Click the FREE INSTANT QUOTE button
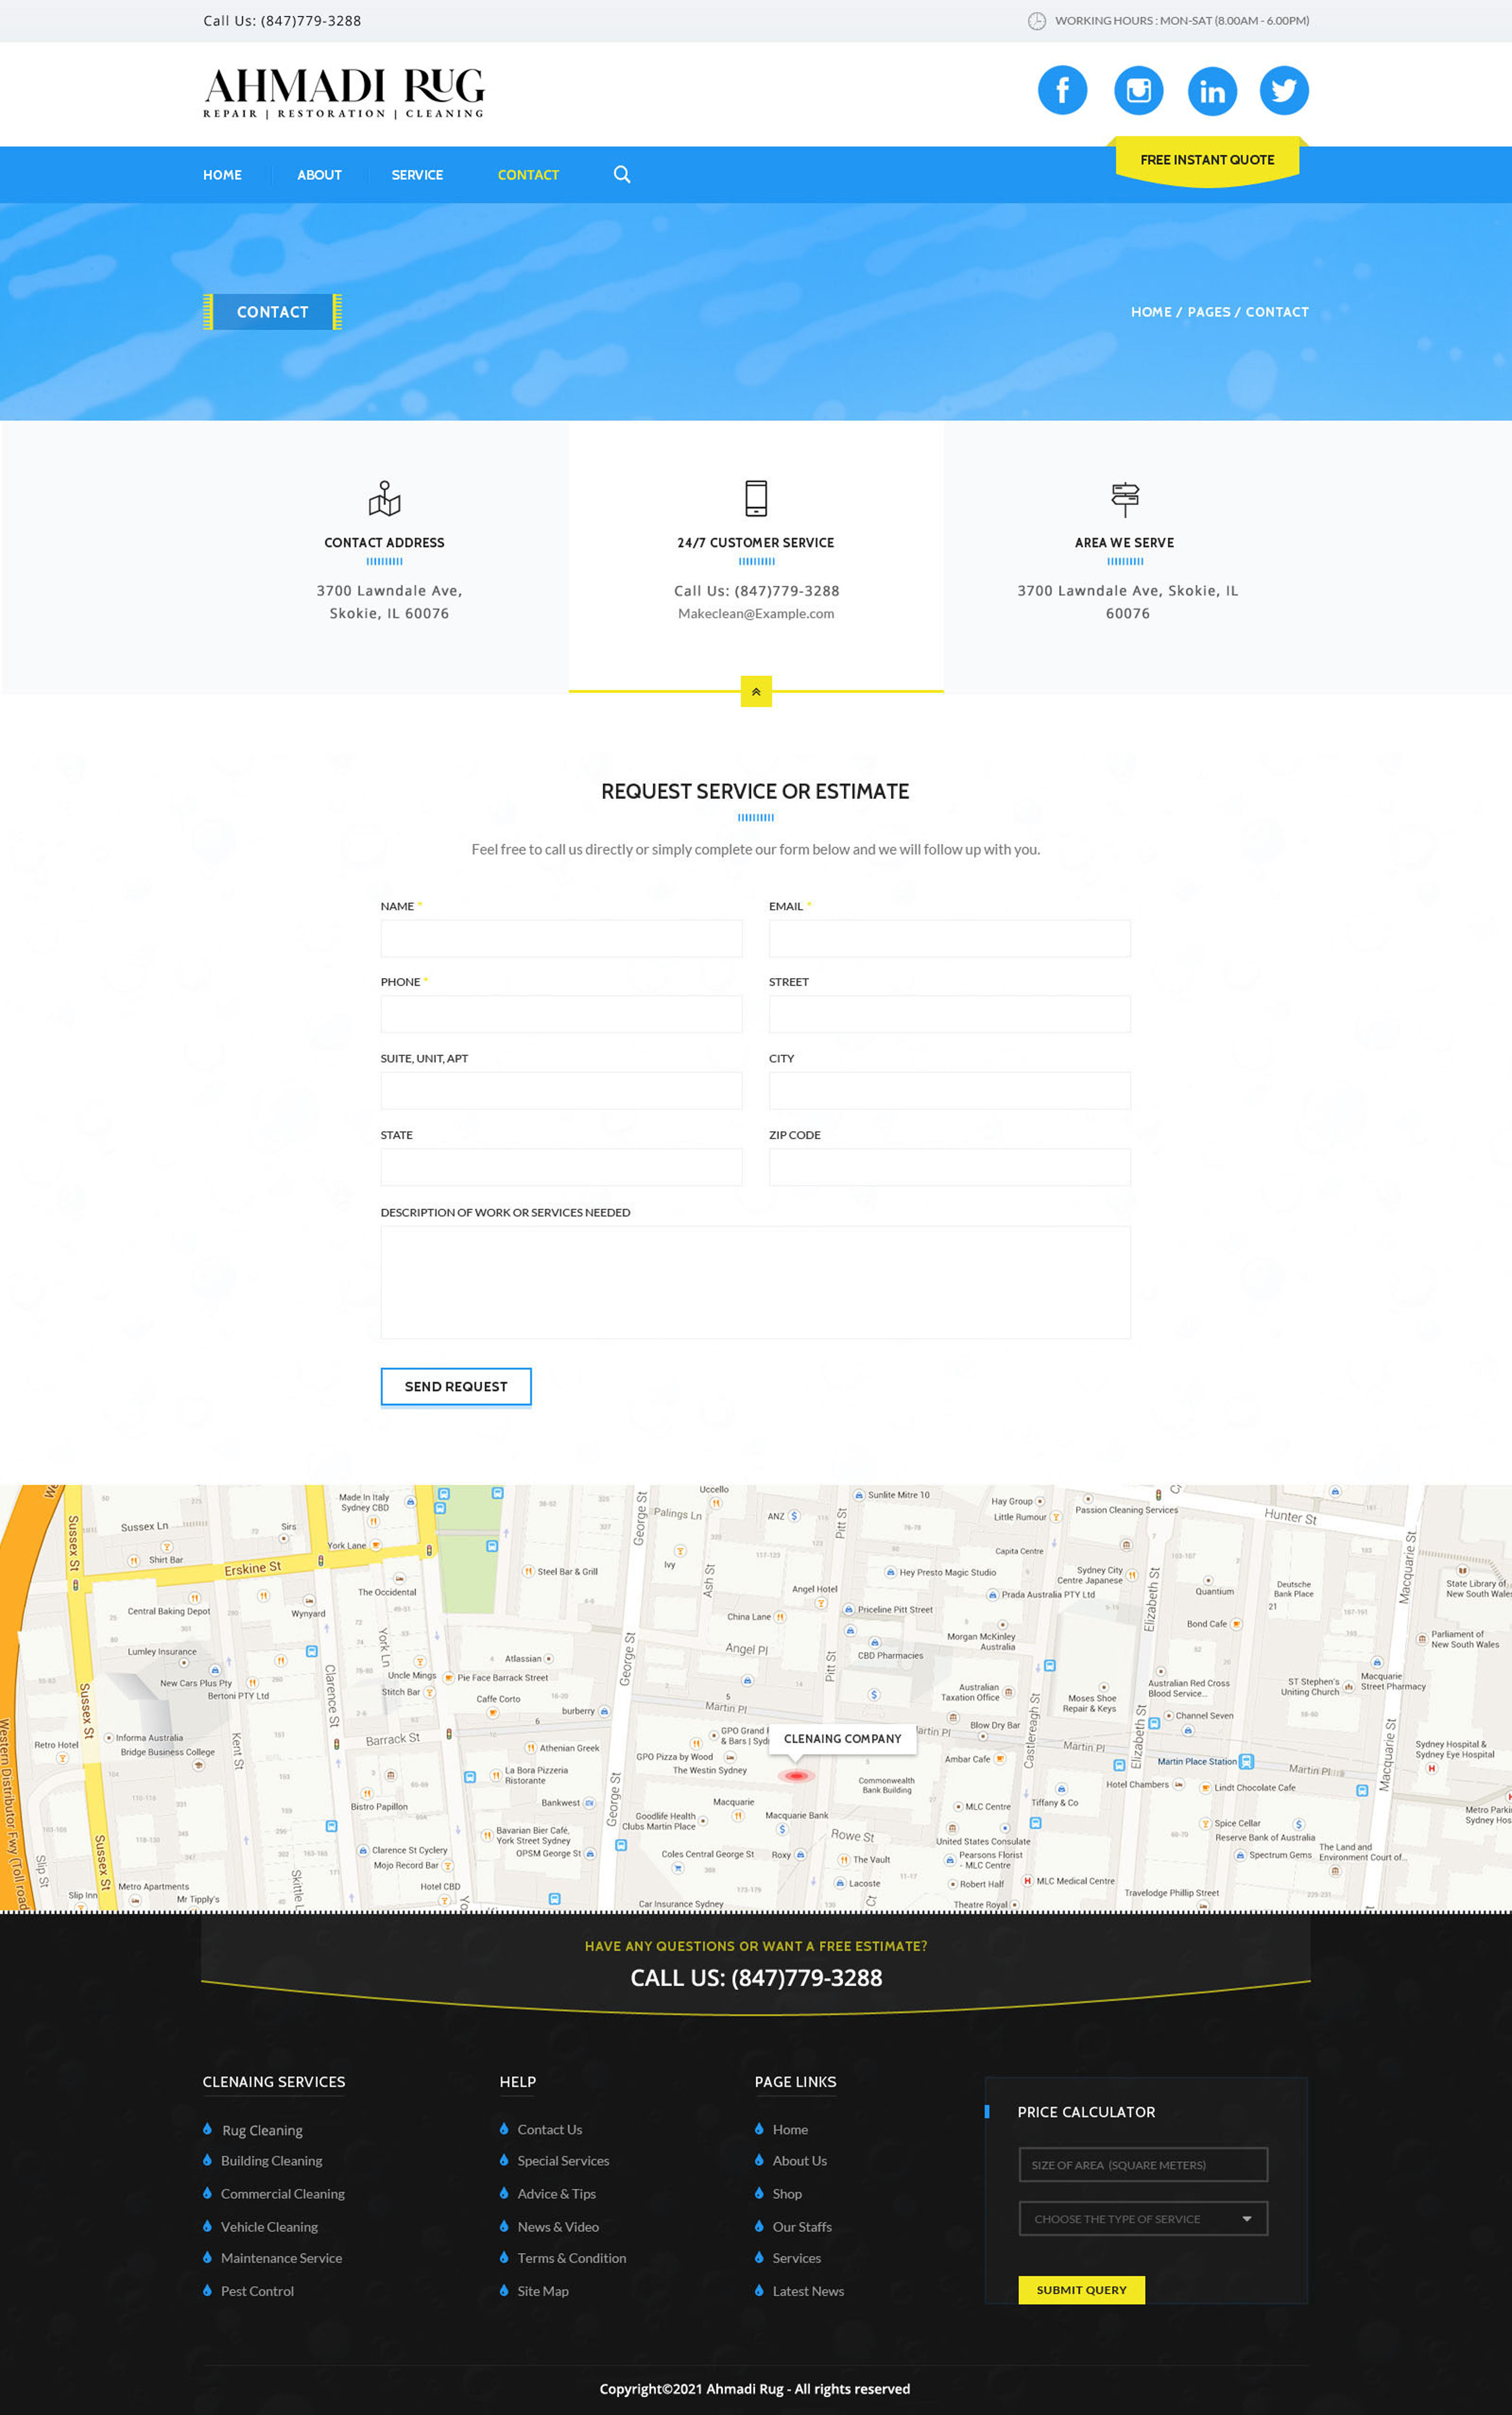Viewport: 1512px width, 2415px height. 1208,159
